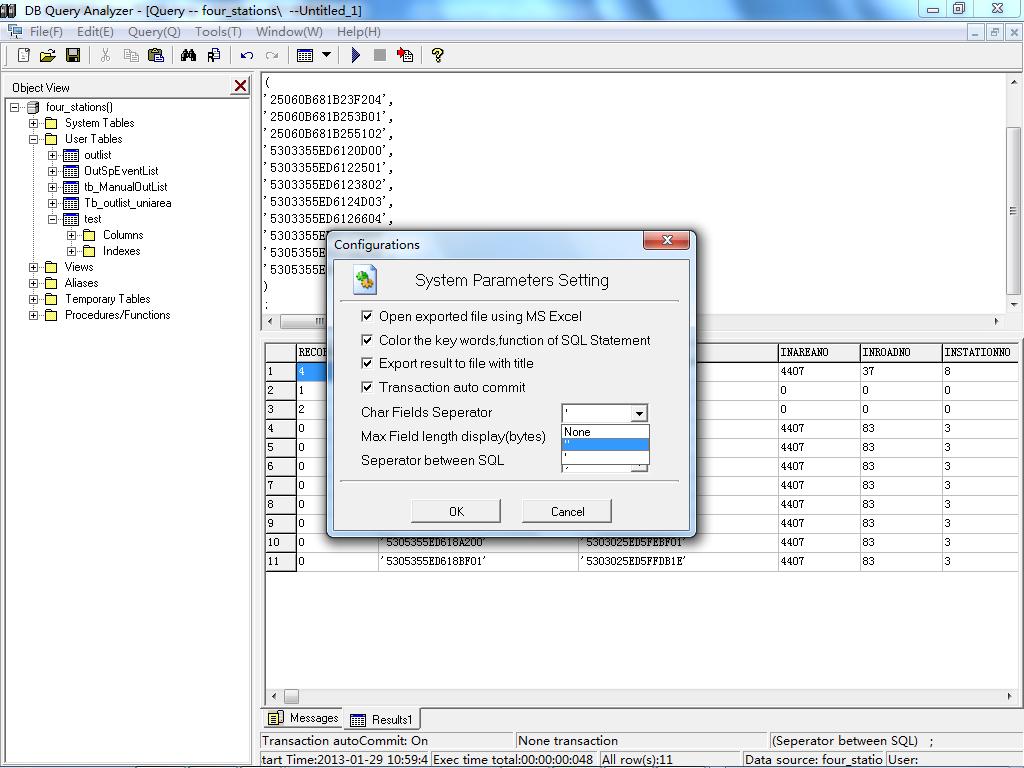Save the query with the floppy disk icon
This screenshot has width=1024, height=768.
(x=72, y=55)
